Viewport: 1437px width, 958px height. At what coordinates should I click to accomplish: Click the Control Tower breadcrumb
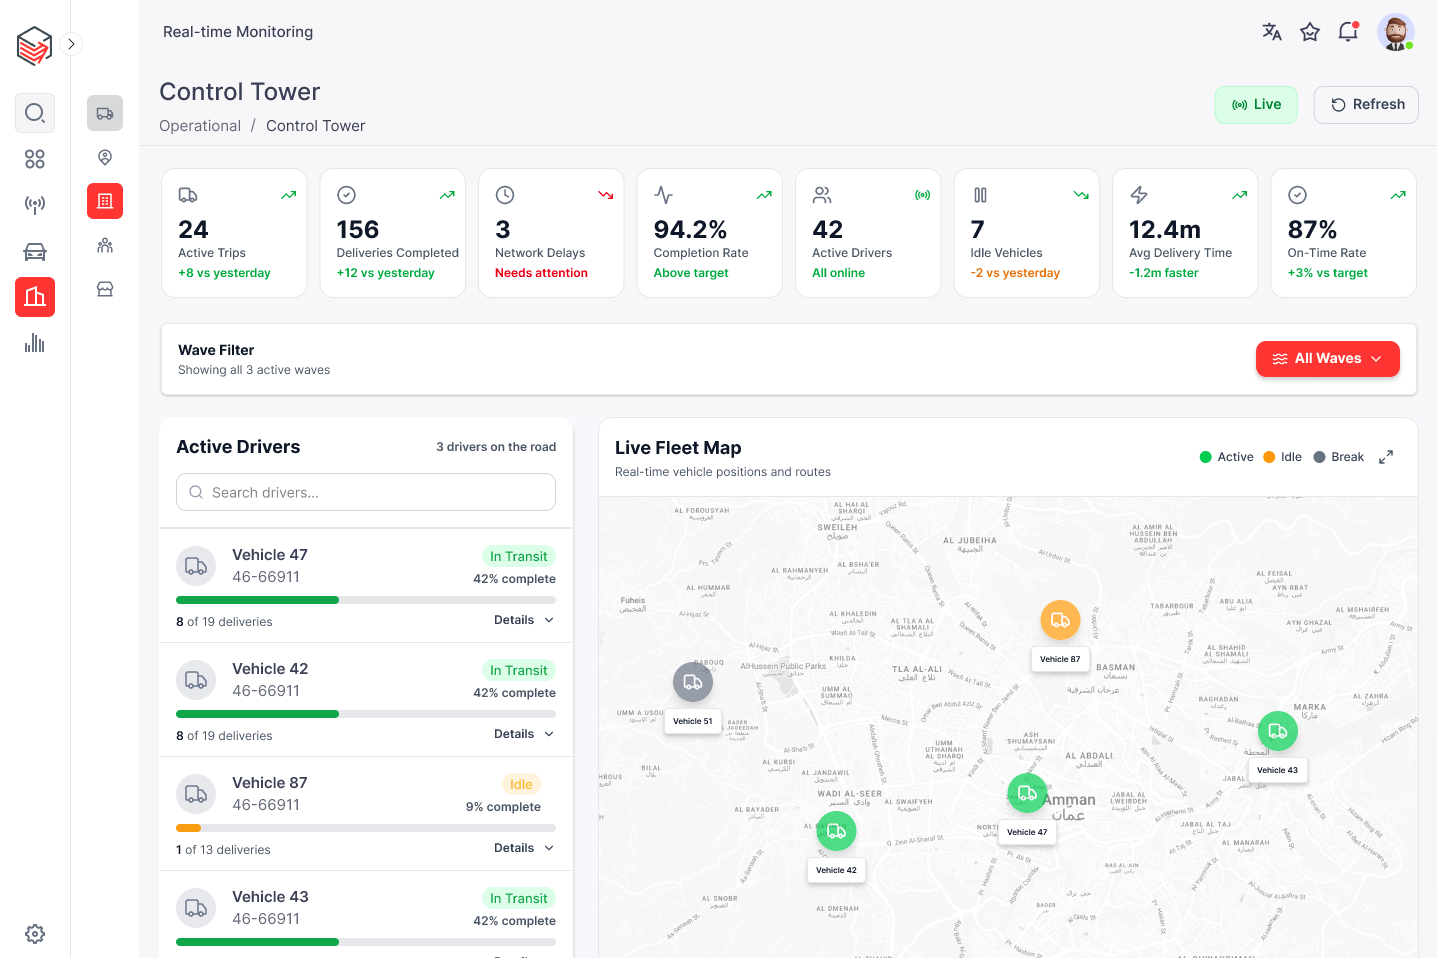click(x=315, y=126)
